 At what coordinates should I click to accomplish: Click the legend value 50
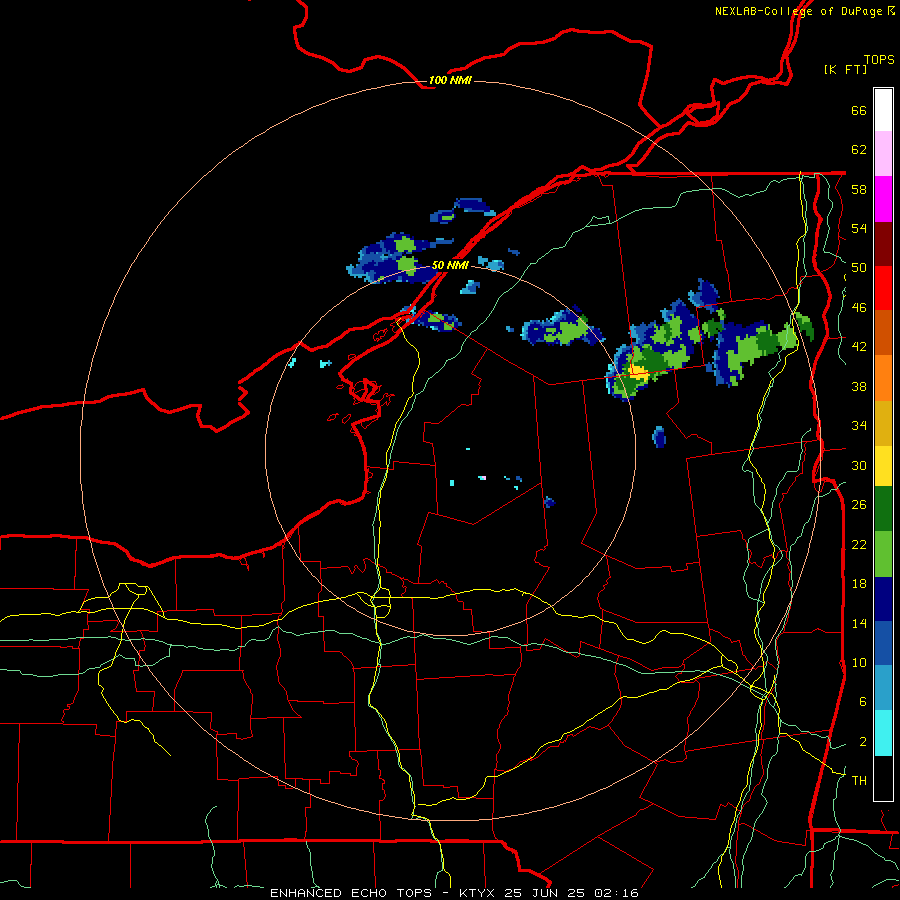859,268
